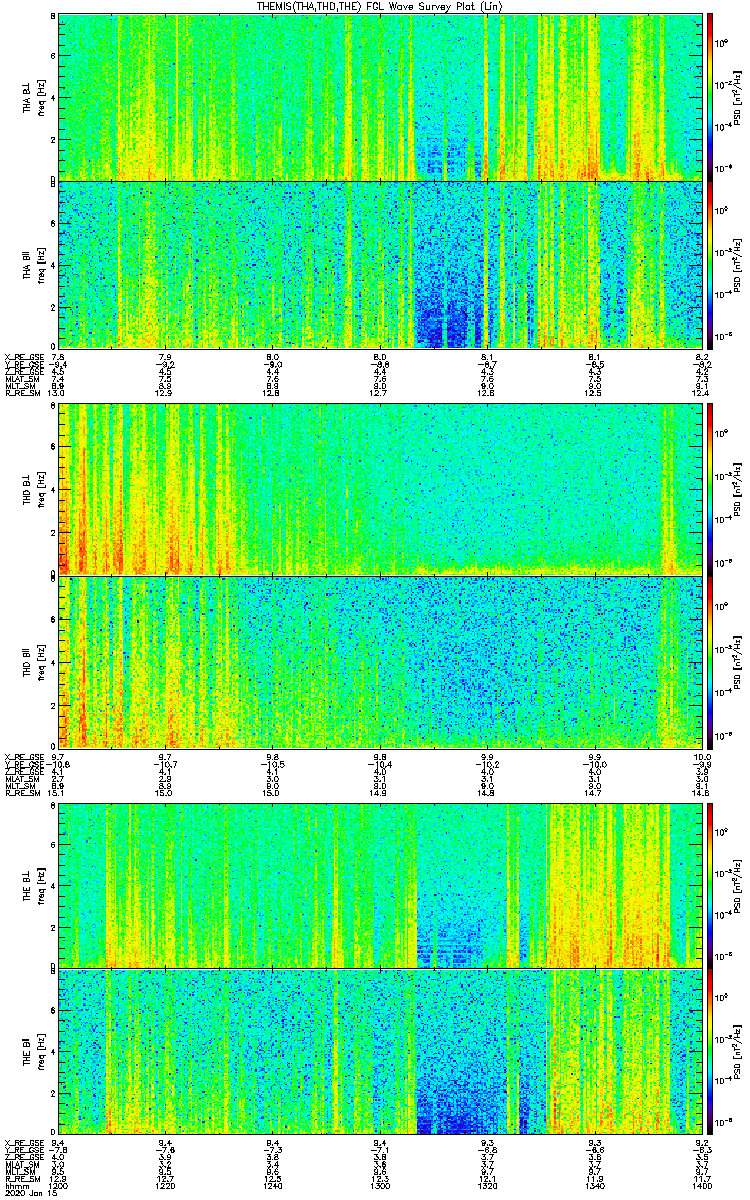Click the THE B-parallel spectrogram panel
This screenshot has height=1200, width=750.
(x=379, y=1051)
